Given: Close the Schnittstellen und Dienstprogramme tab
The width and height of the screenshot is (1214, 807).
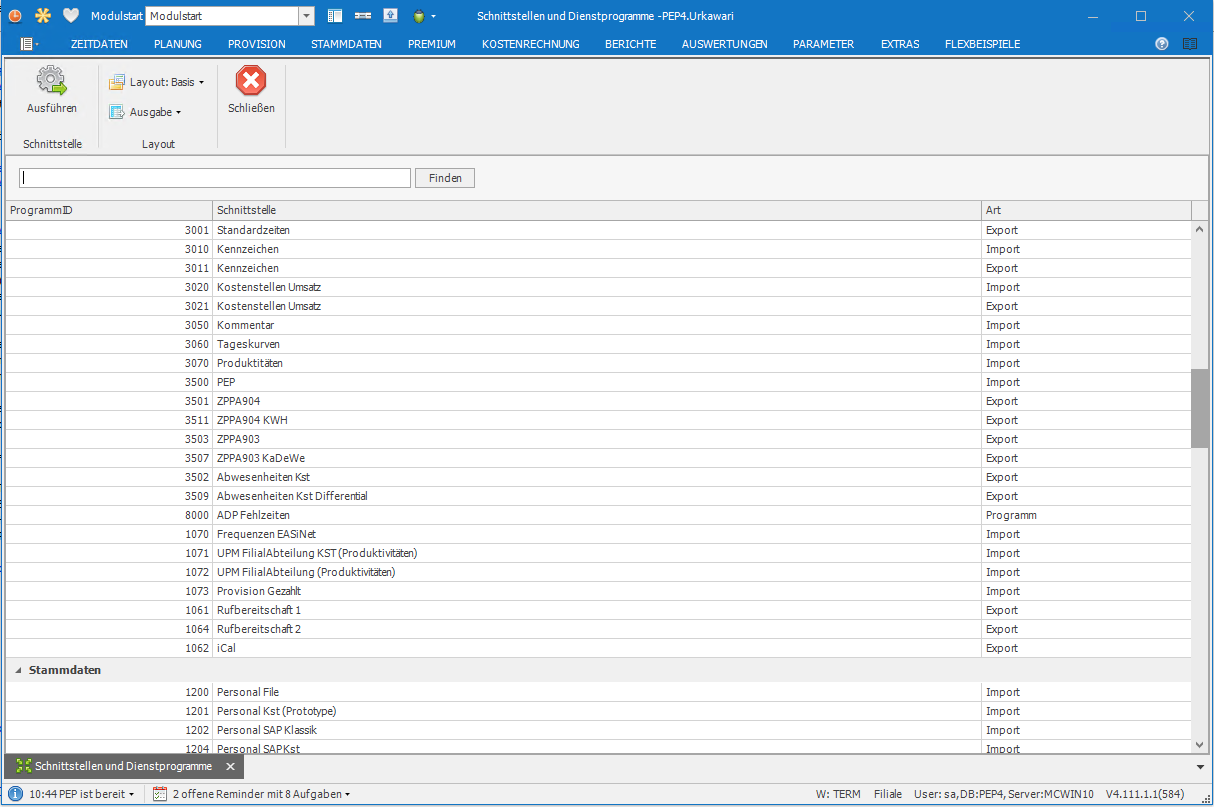Looking at the screenshot, I should coord(230,766).
